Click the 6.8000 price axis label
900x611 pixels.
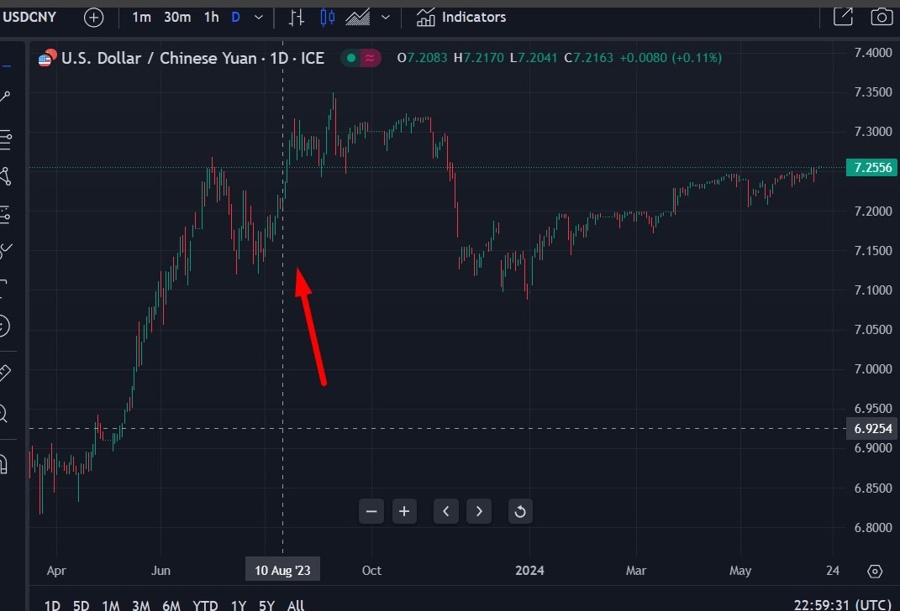click(x=873, y=528)
